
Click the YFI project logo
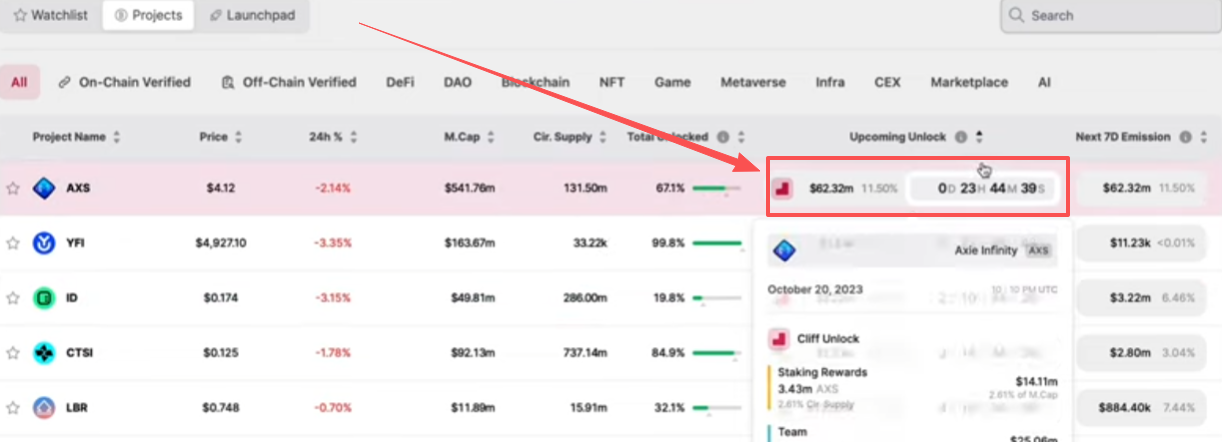pos(43,243)
